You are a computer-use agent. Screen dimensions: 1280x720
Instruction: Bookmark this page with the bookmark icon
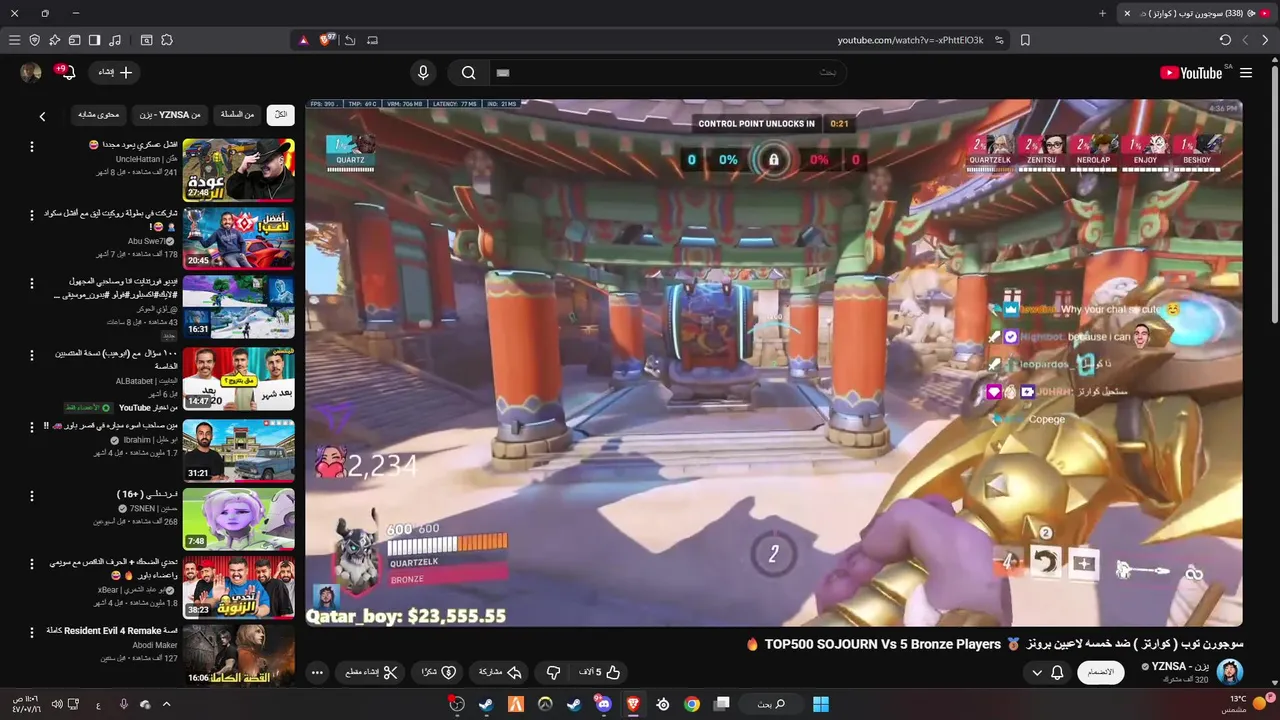[x=1025, y=40]
